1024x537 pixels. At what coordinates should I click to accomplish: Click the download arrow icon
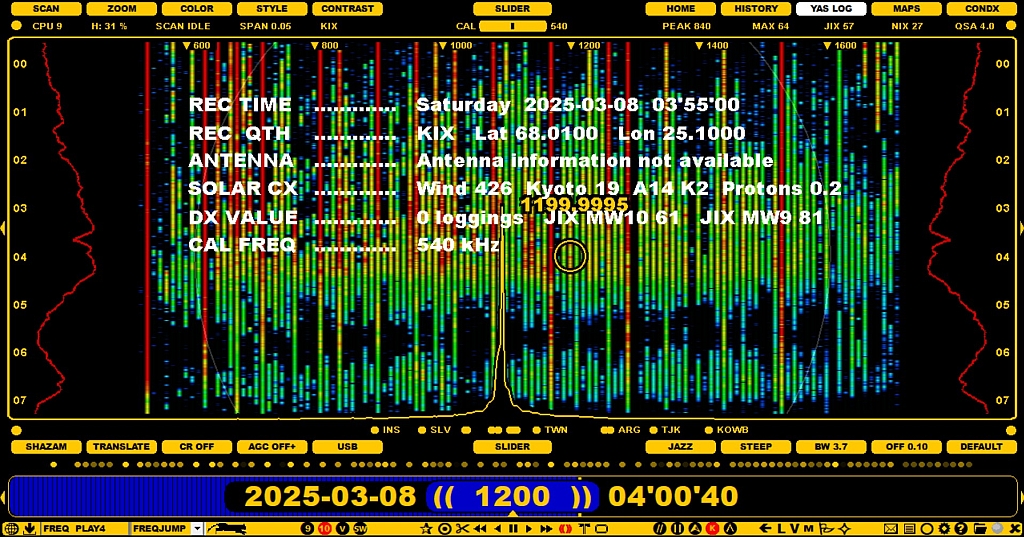(30, 528)
